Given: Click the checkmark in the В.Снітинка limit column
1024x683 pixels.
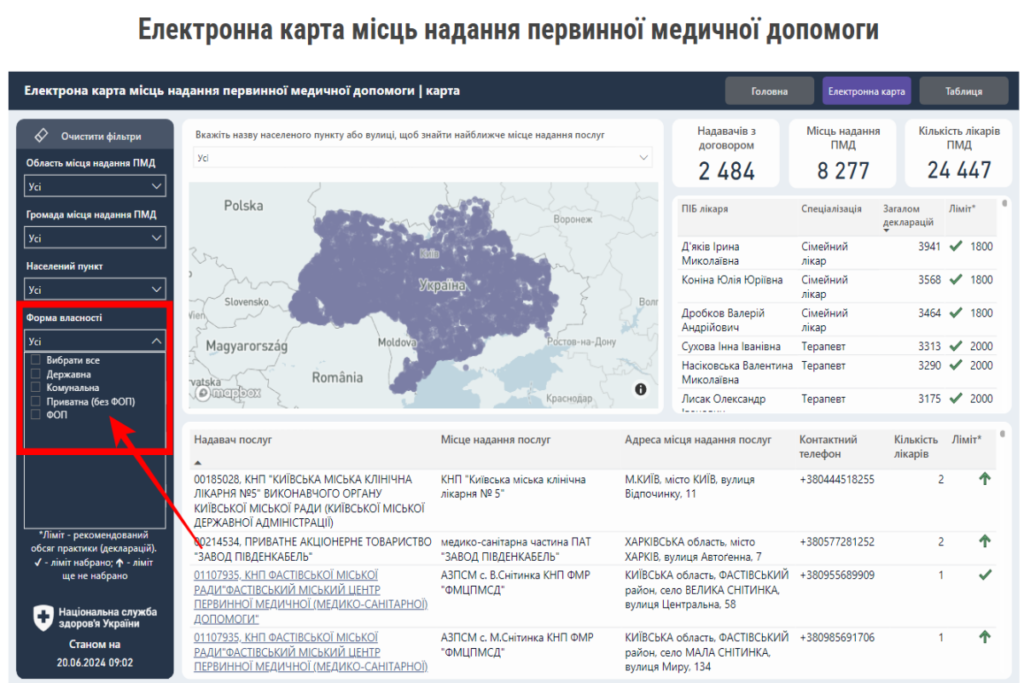Looking at the screenshot, I should [x=986, y=576].
